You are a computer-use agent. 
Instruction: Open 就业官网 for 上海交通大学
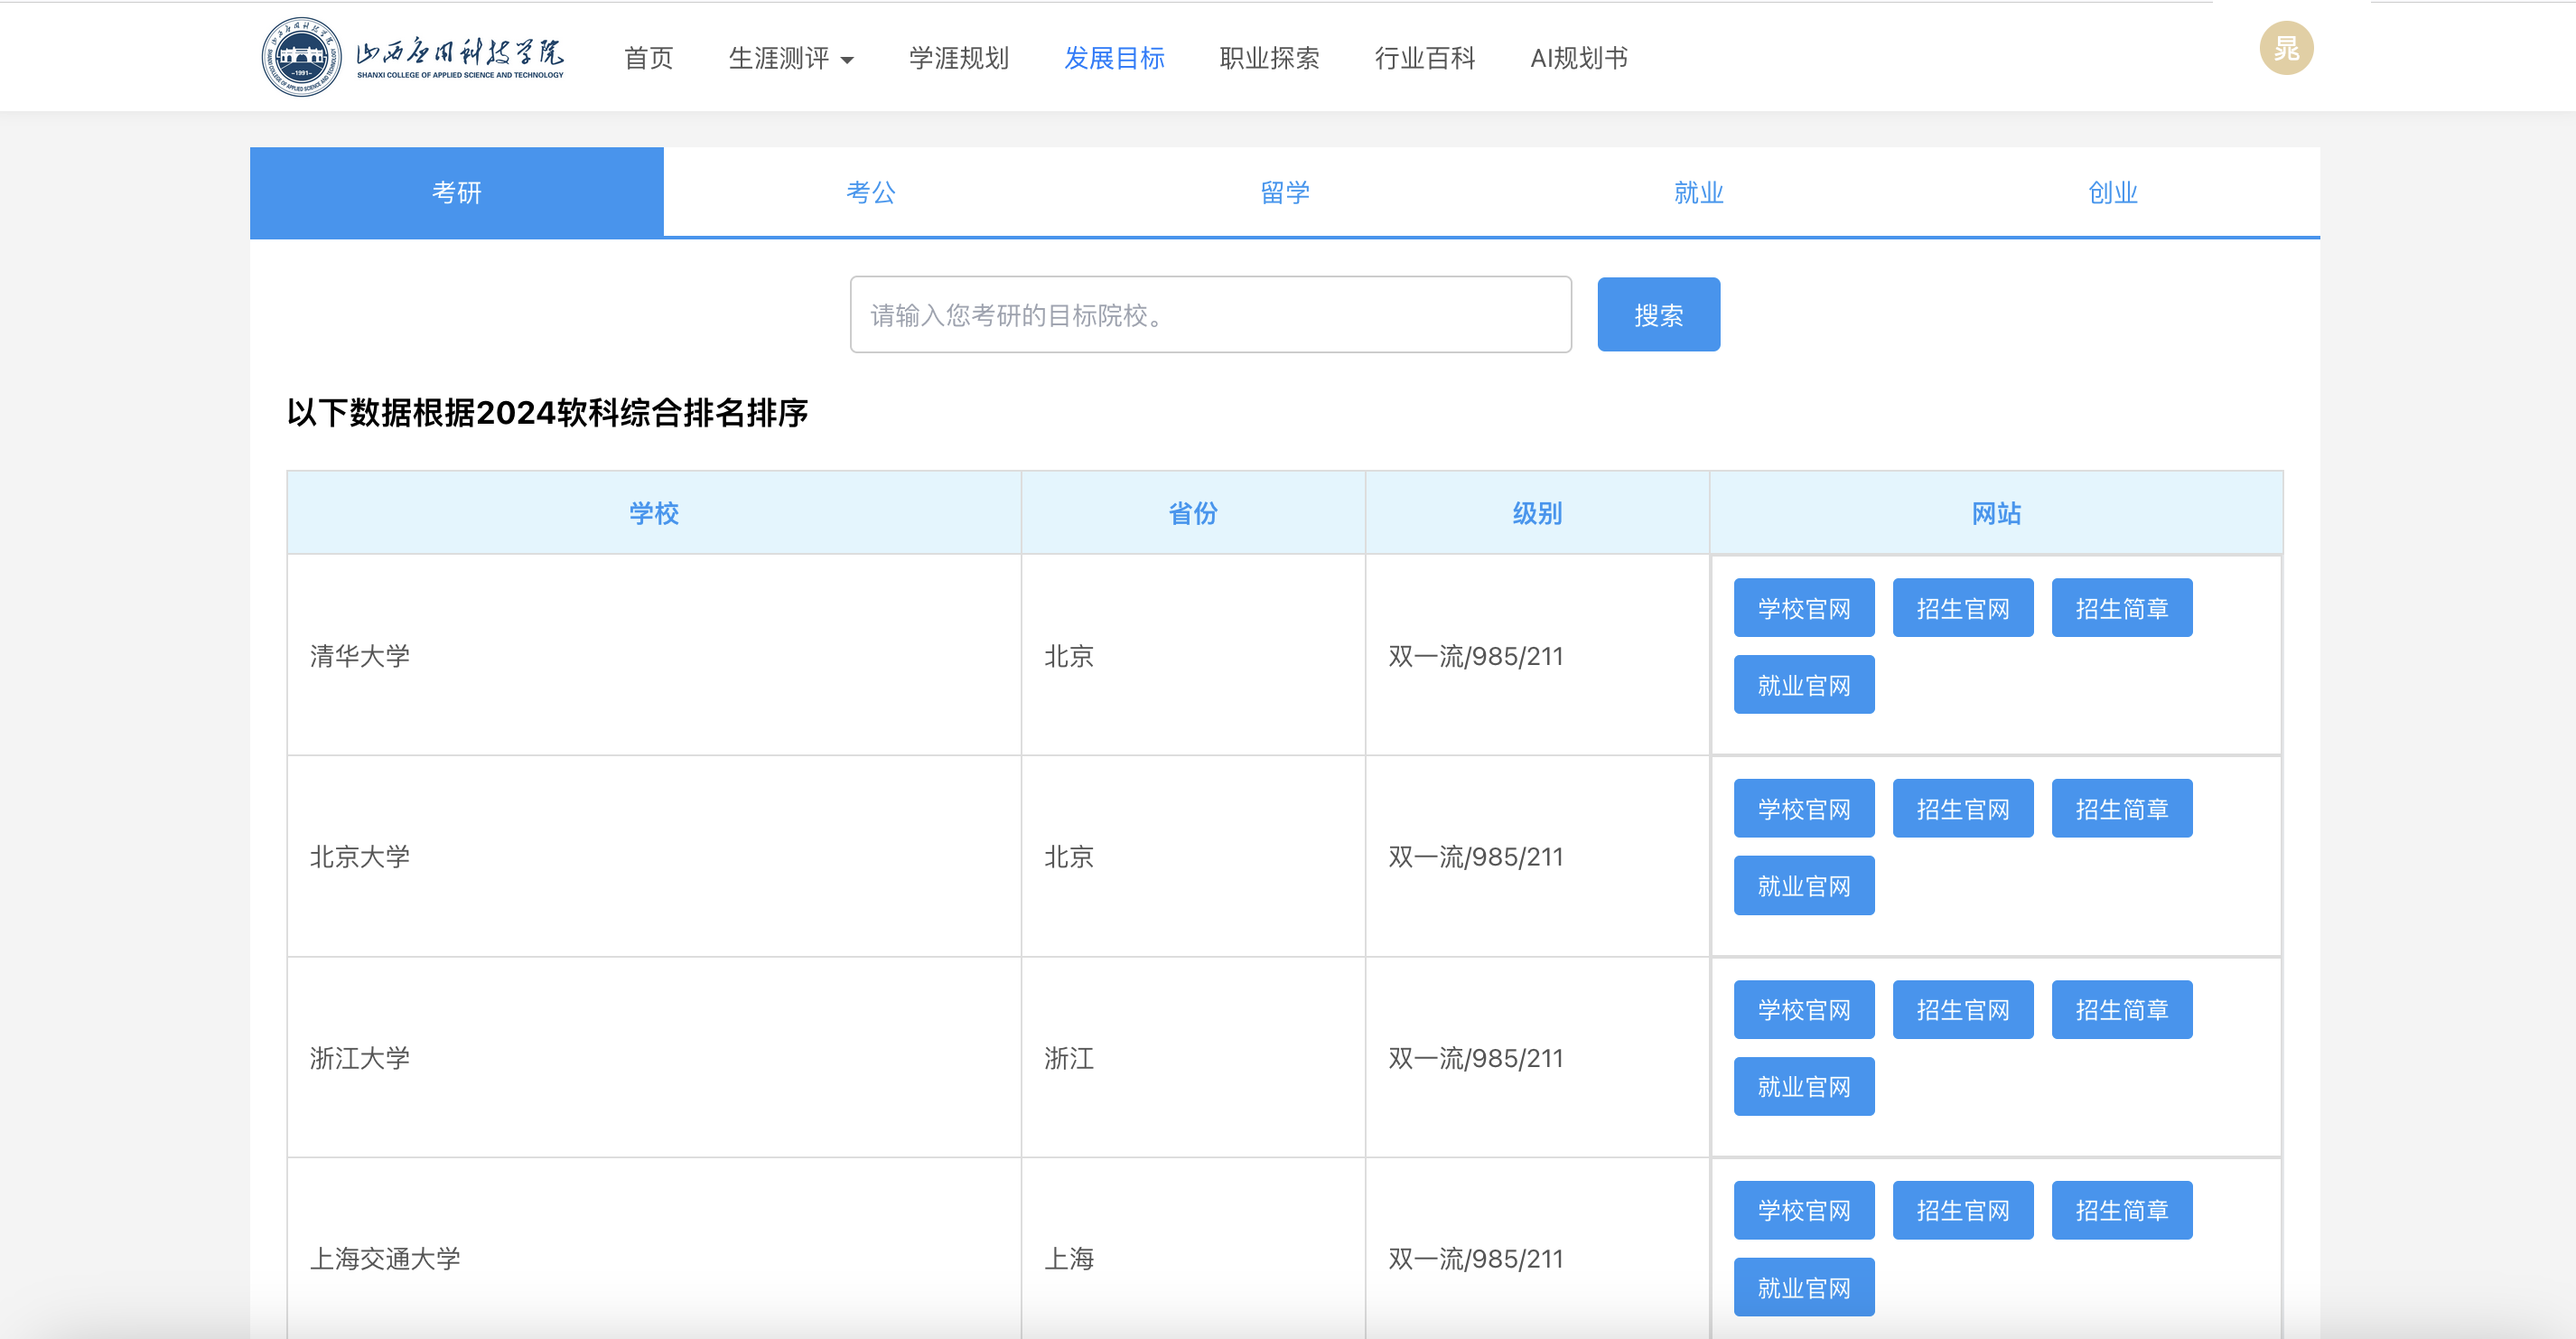1804,1288
